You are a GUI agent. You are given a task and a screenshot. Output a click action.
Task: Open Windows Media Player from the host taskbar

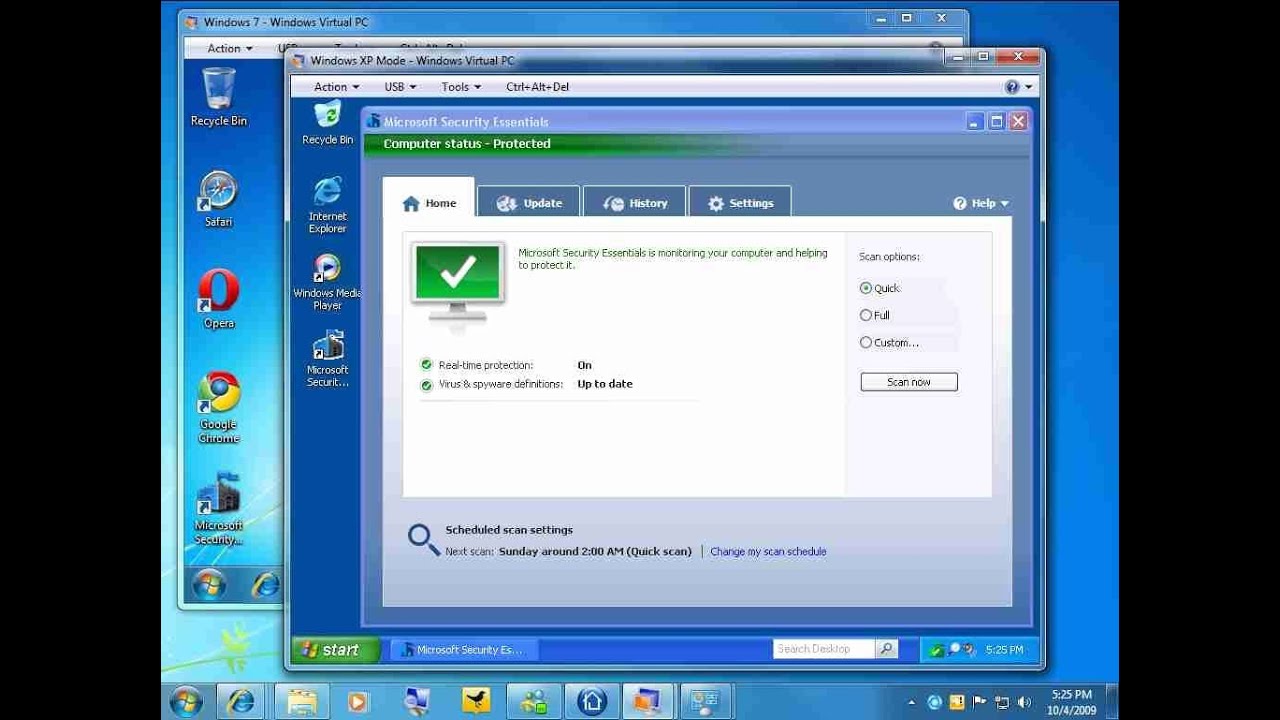tap(358, 701)
